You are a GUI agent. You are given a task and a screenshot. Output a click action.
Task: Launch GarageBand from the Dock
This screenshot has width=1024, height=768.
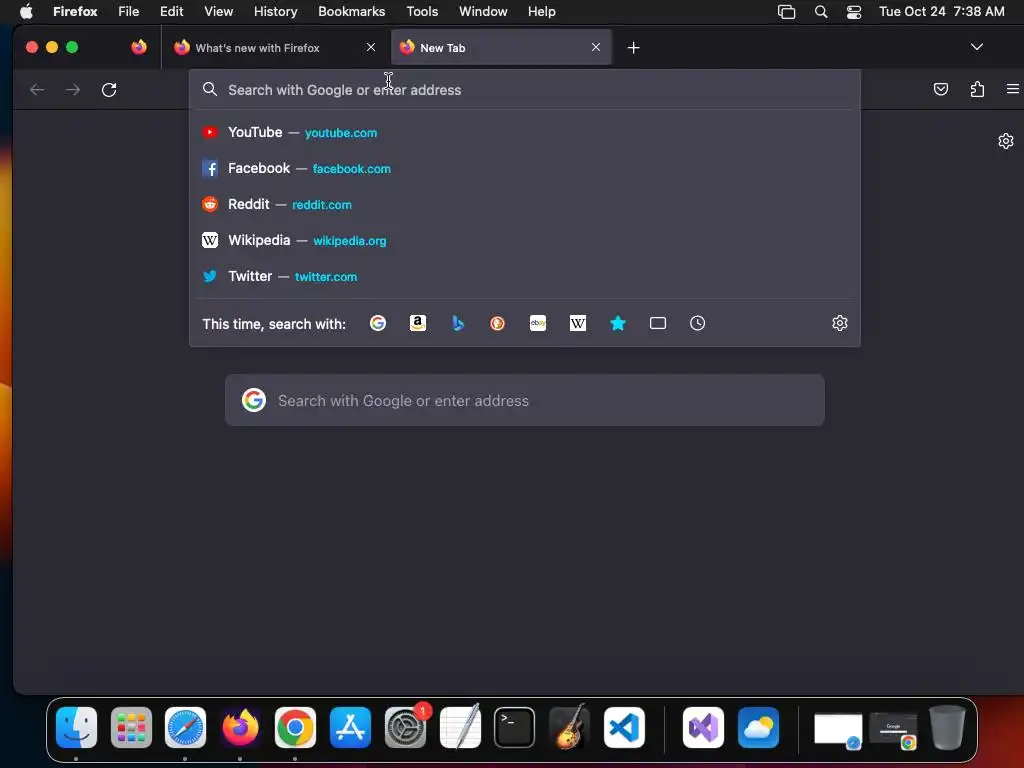569,727
